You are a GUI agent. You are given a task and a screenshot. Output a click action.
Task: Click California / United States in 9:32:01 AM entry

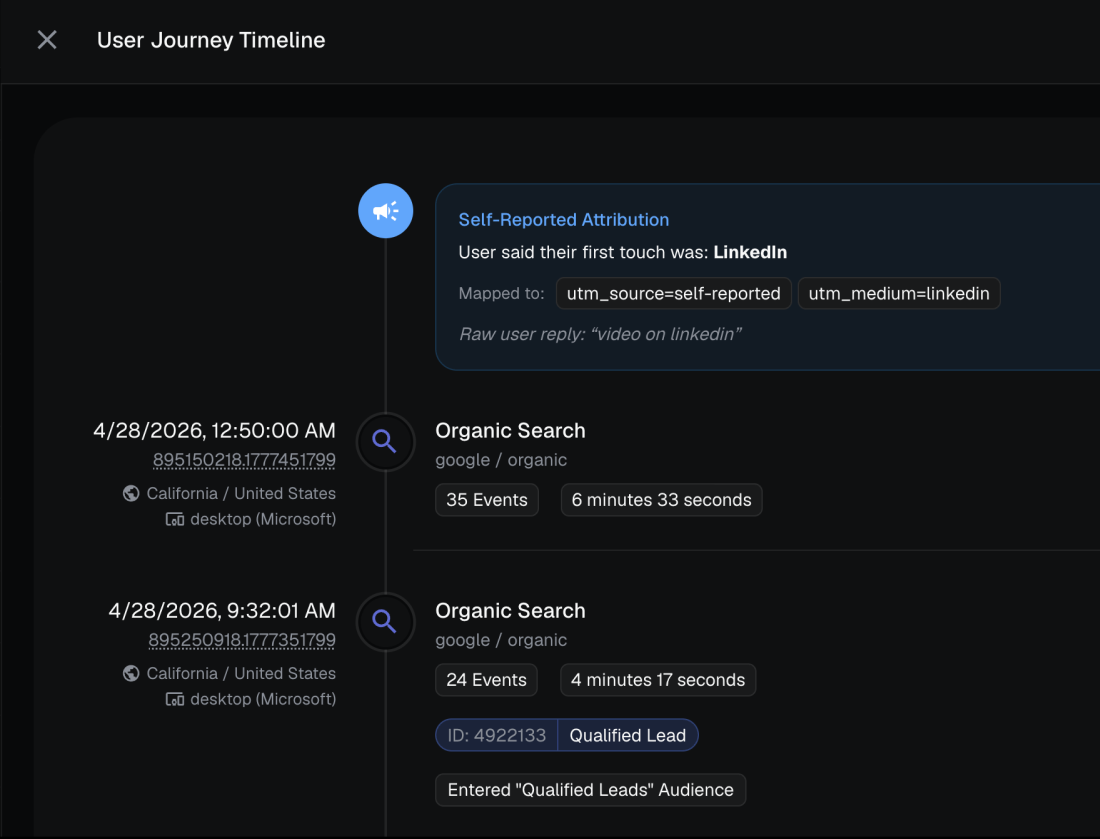[x=241, y=673]
